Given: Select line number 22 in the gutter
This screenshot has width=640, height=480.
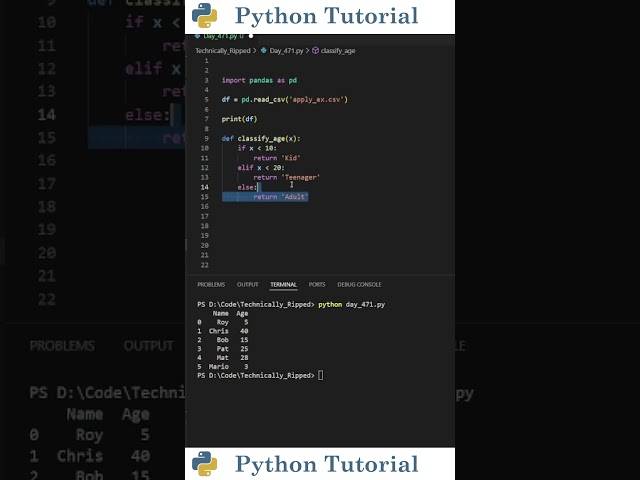Looking at the screenshot, I should [204, 265].
